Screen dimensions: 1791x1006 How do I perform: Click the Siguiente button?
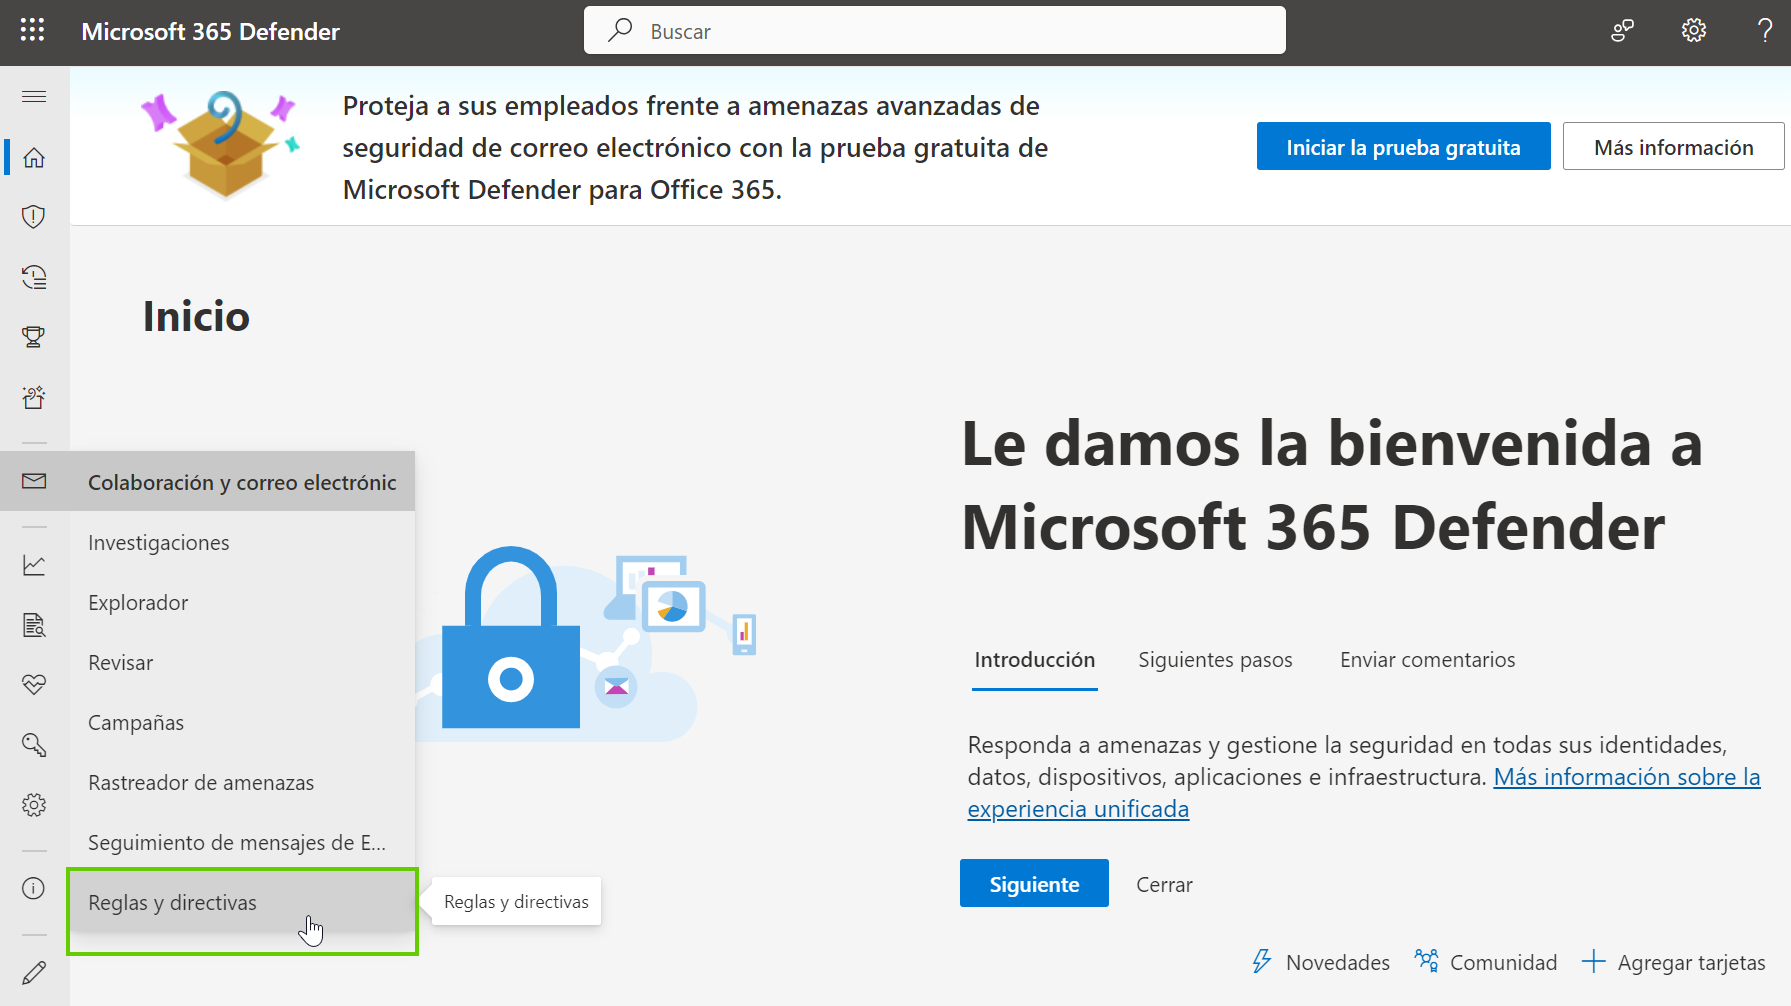(1034, 884)
